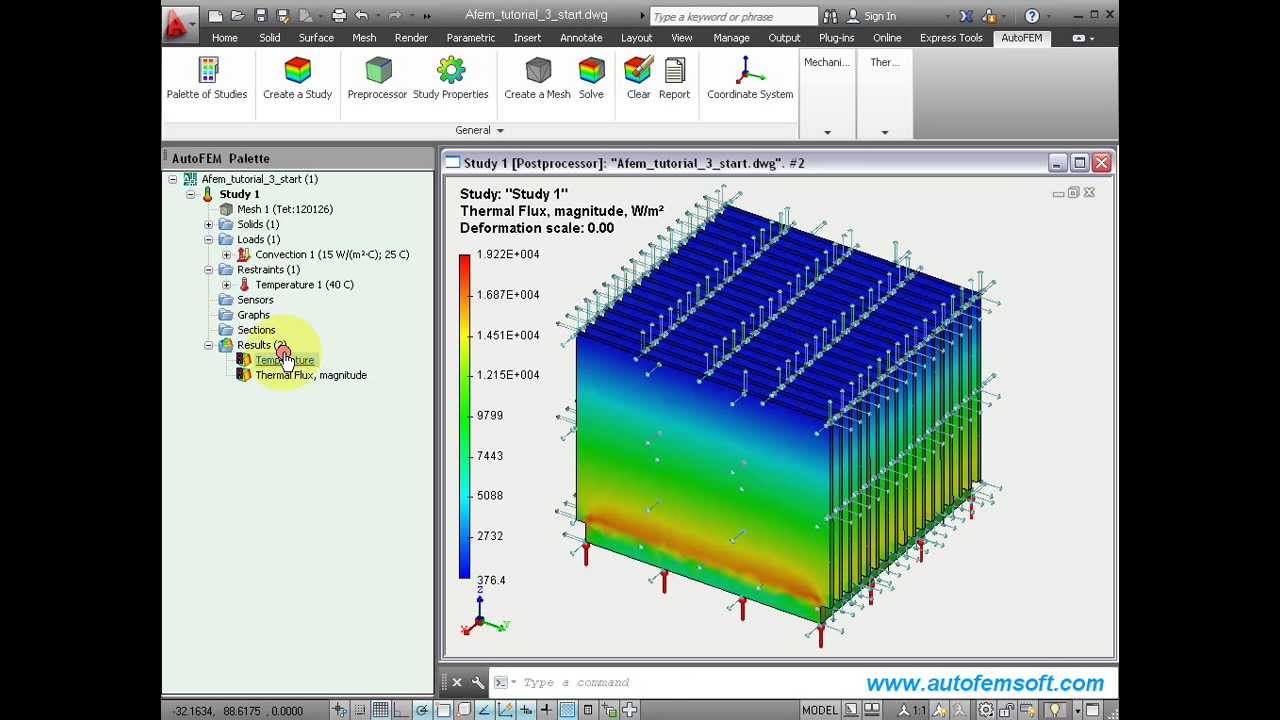Click the keyword search field
The width and height of the screenshot is (1280, 720).
pyautogui.click(x=733, y=16)
